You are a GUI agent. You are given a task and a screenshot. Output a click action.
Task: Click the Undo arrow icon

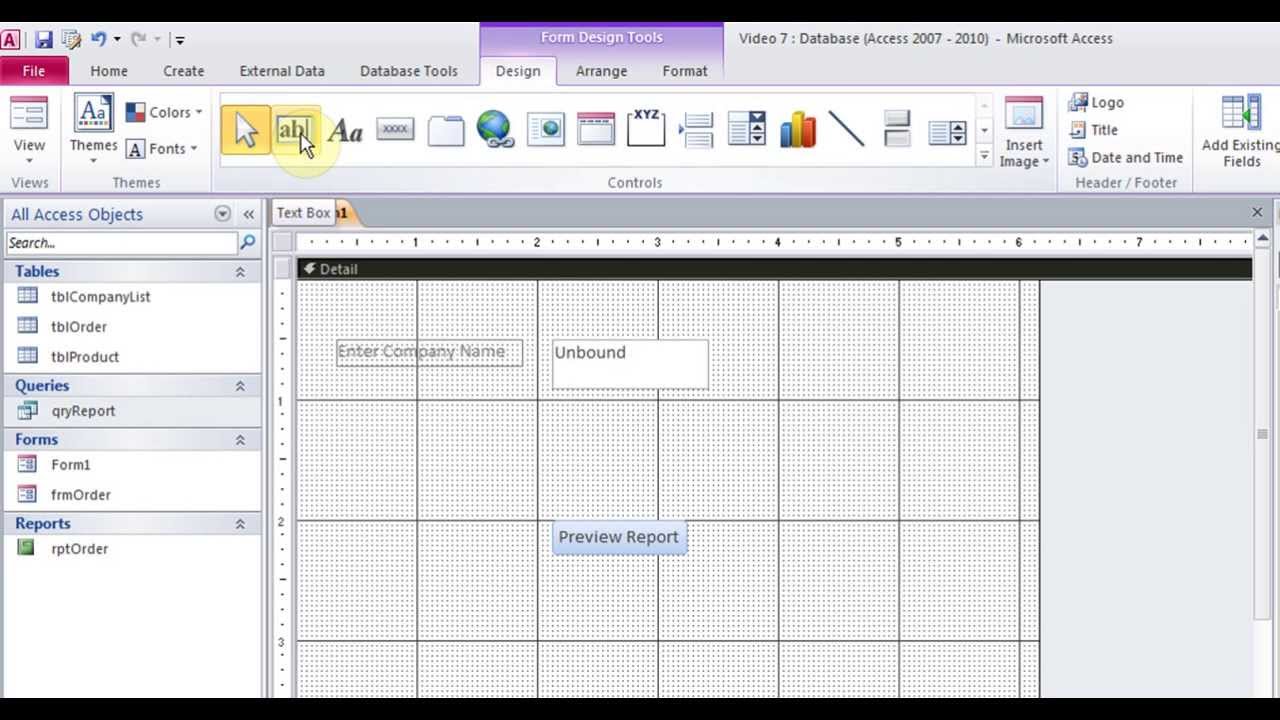pyautogui.click(x=98, y=39)
